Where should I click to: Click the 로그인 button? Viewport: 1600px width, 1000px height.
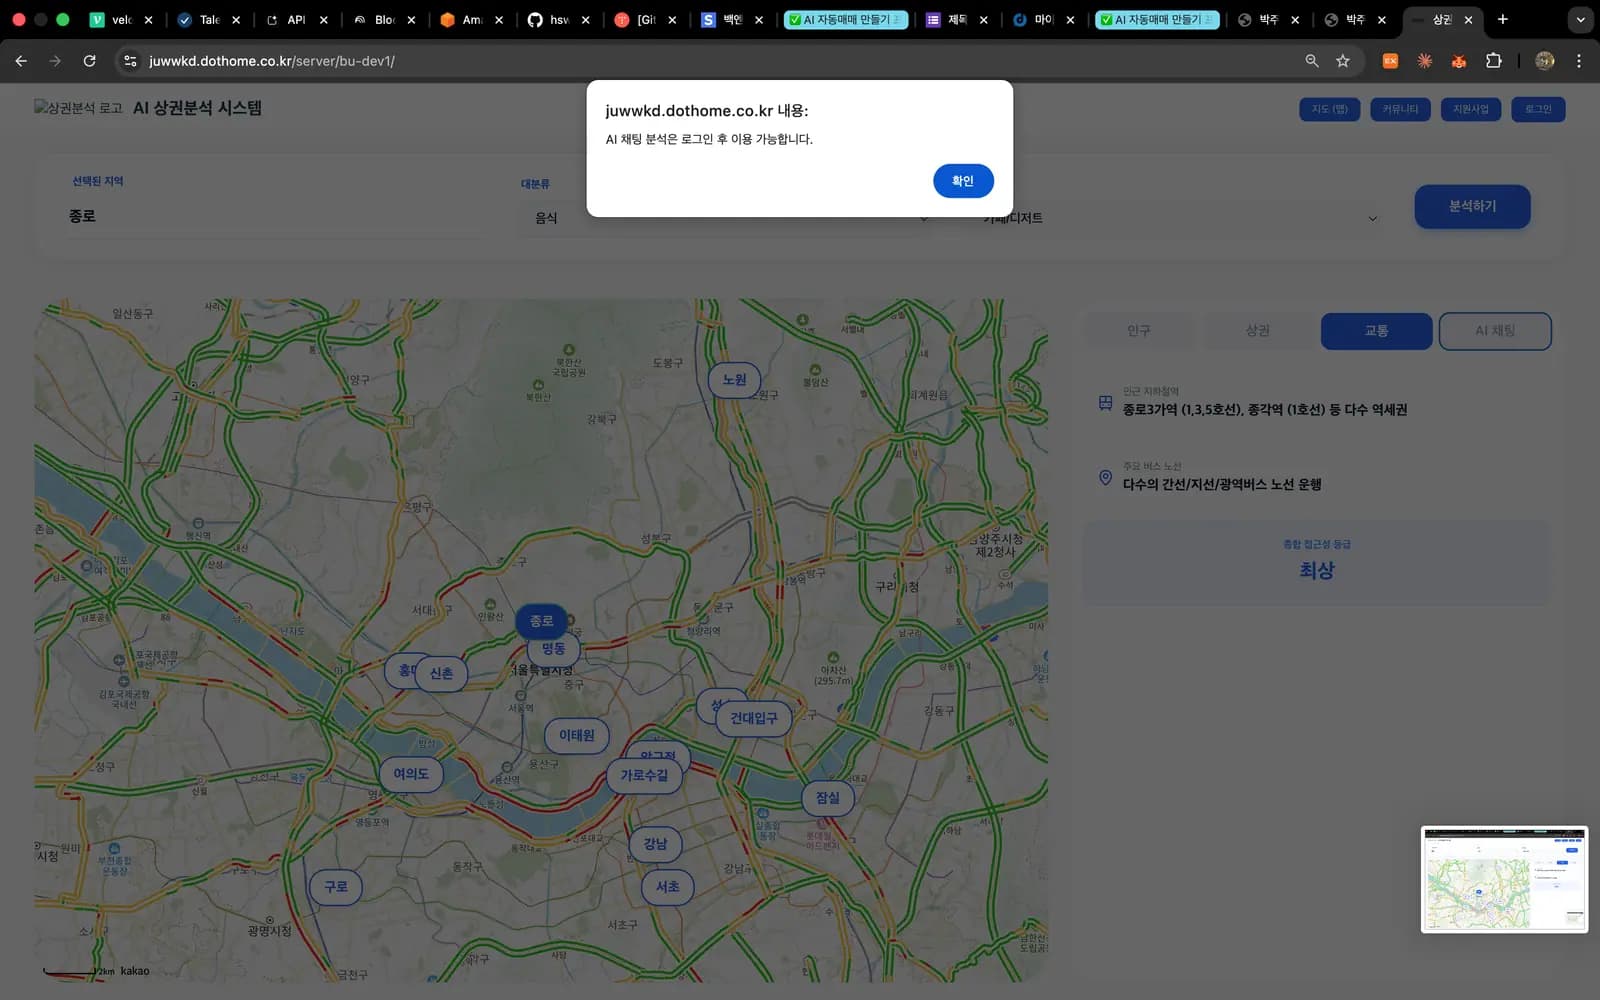click(1538, 109)
